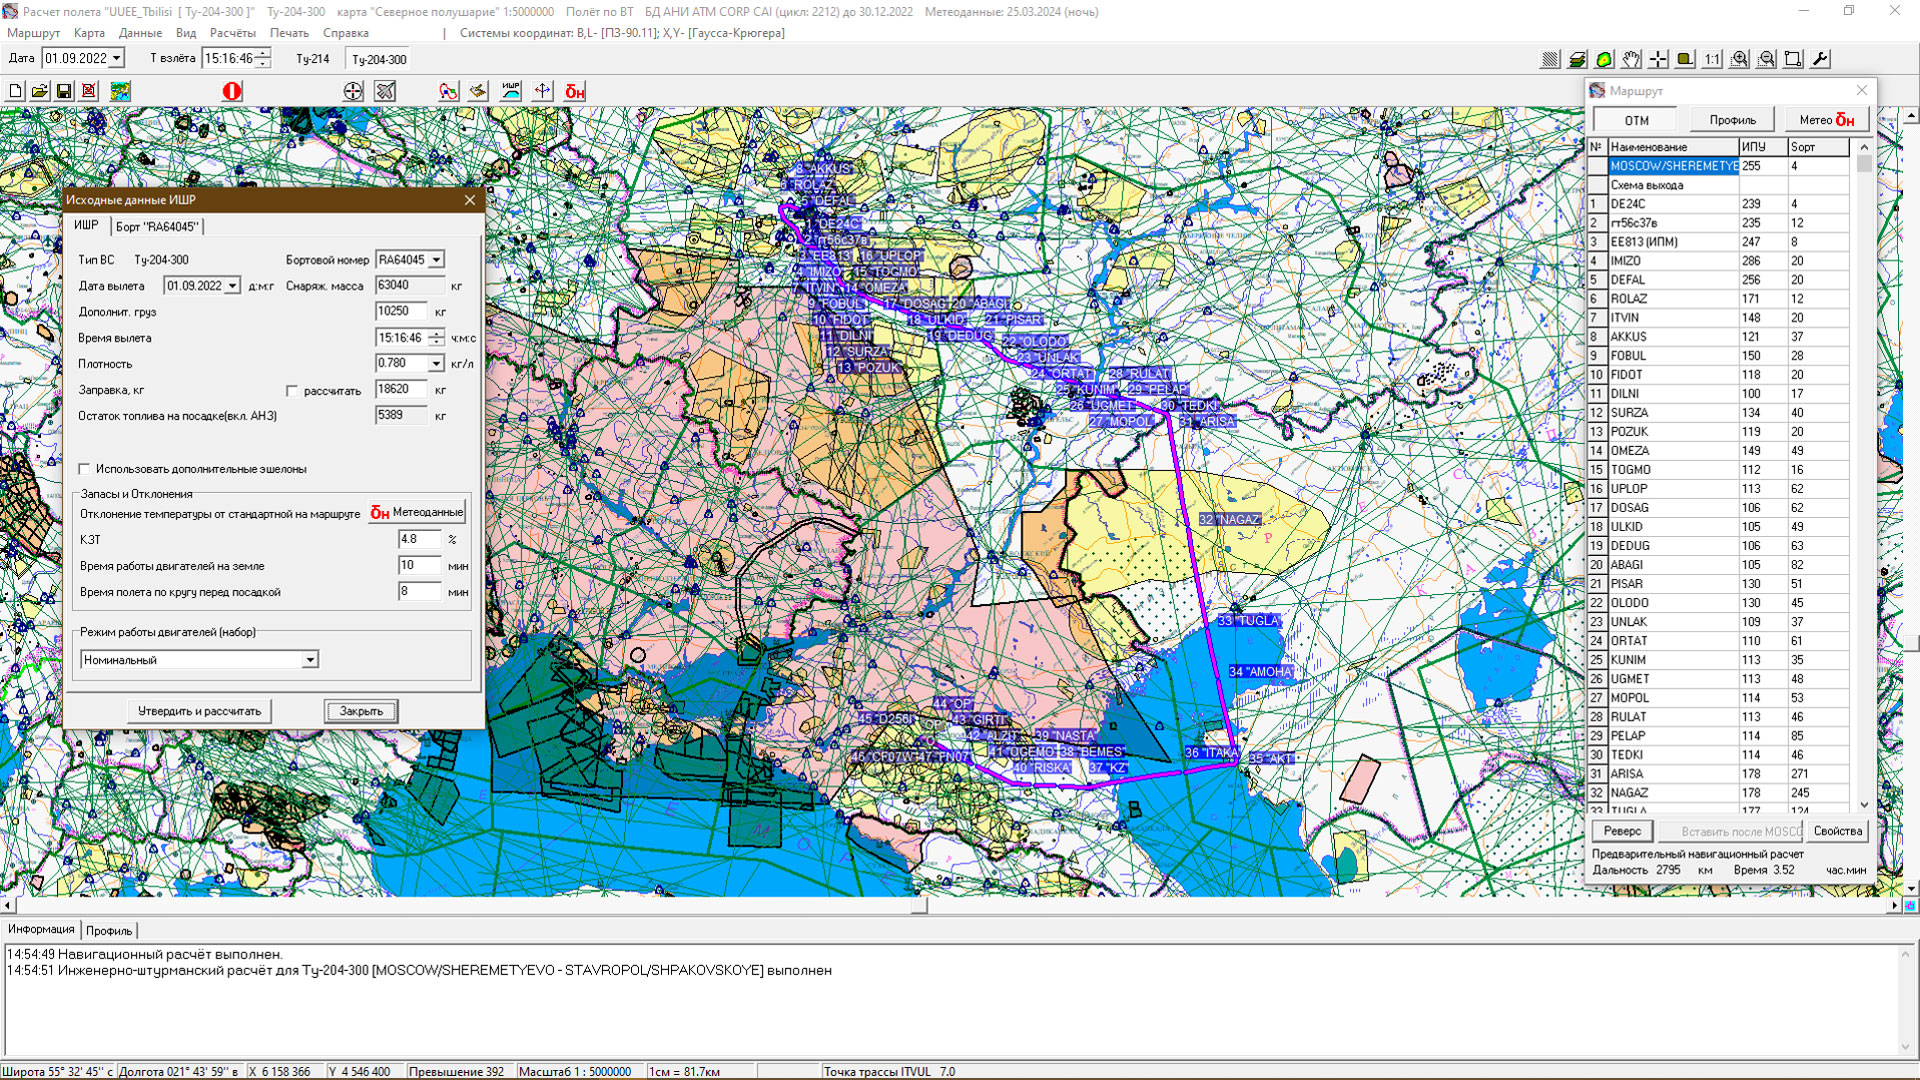The width and height of the screenshot is (1920, 1080).
Task: Switch to the Борт "RA64045" tab
Action: pyautogui.click(x=157, y=227)
